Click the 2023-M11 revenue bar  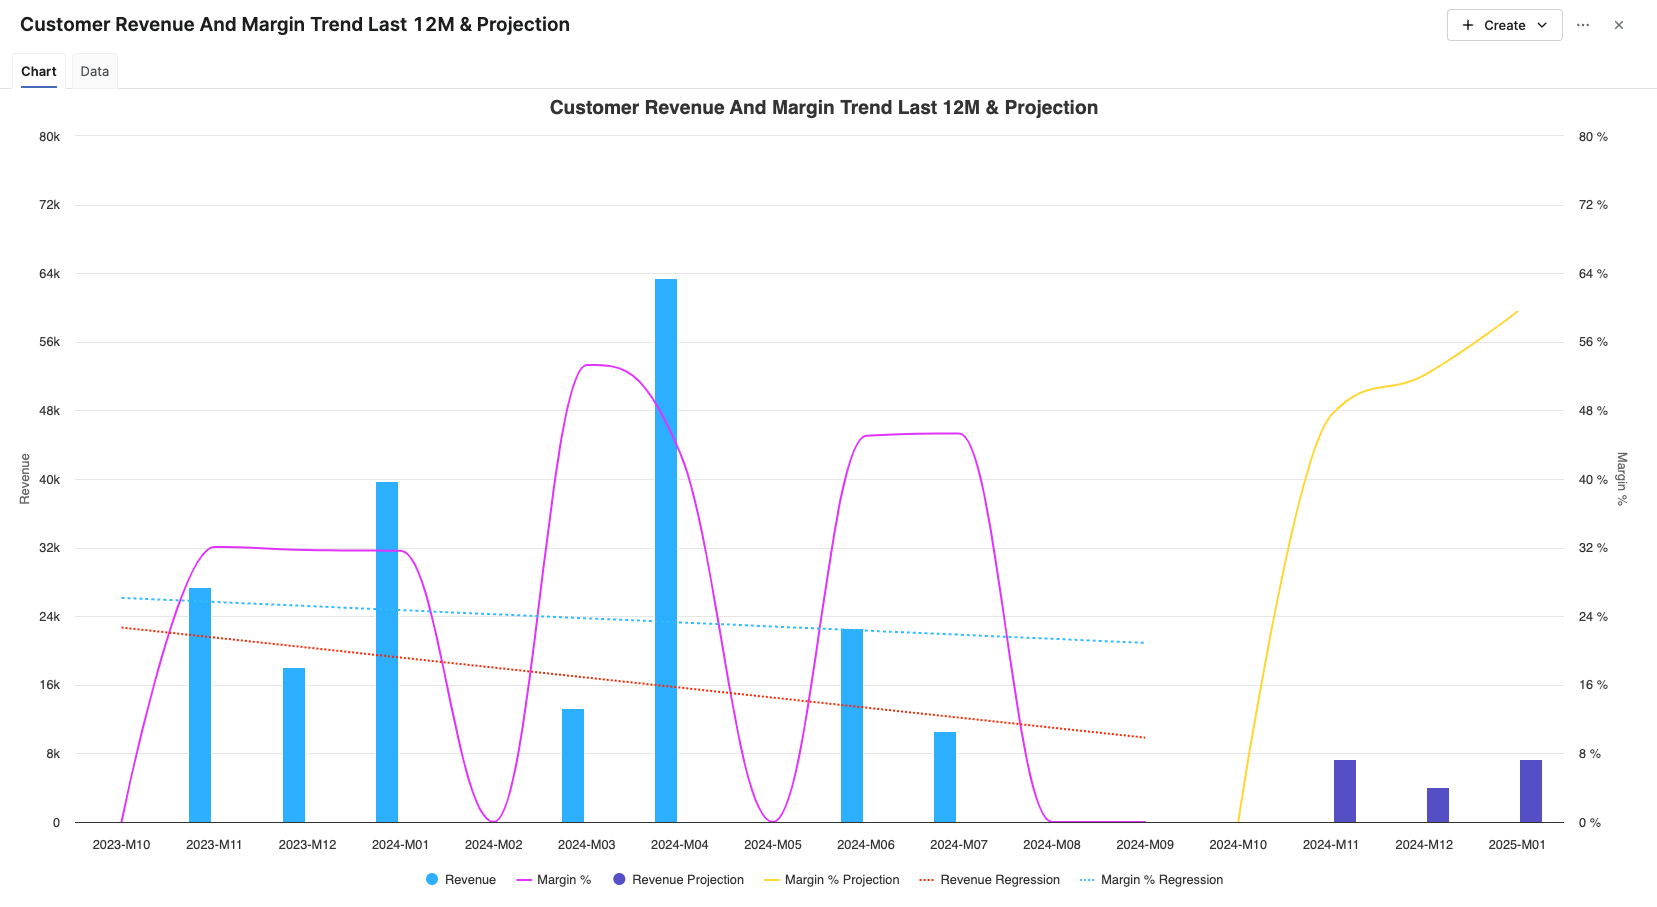(x=200, y=705)
